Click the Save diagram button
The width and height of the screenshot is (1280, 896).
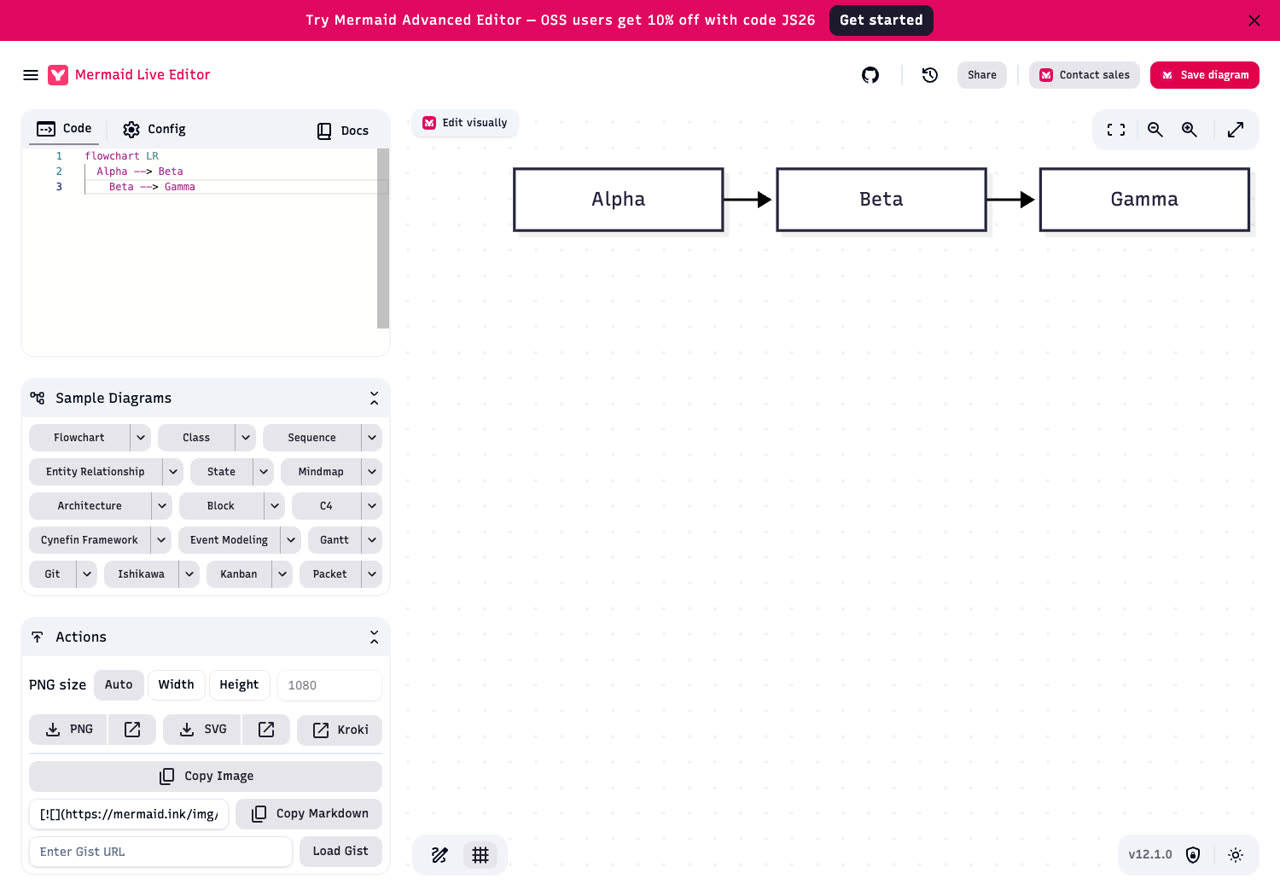[1205, 75]
